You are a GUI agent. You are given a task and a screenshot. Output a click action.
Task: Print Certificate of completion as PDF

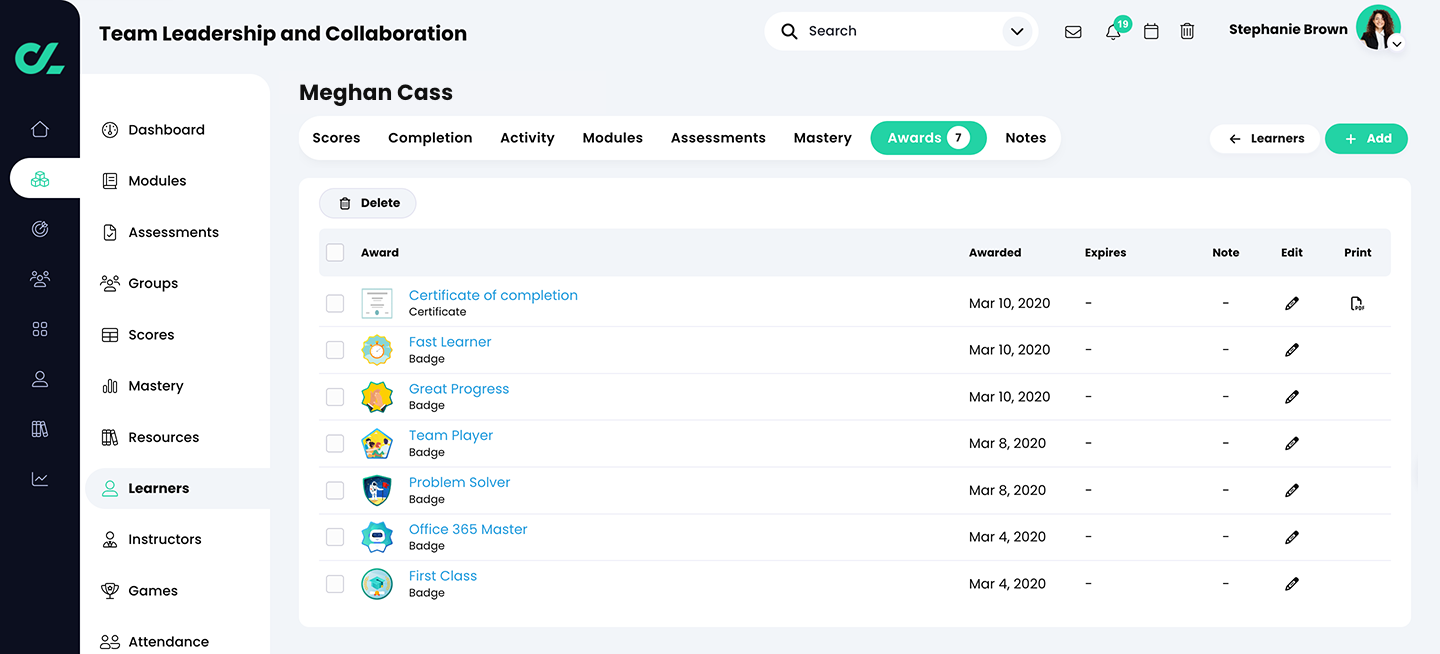pyautogui.click(x=1357, y=303)
